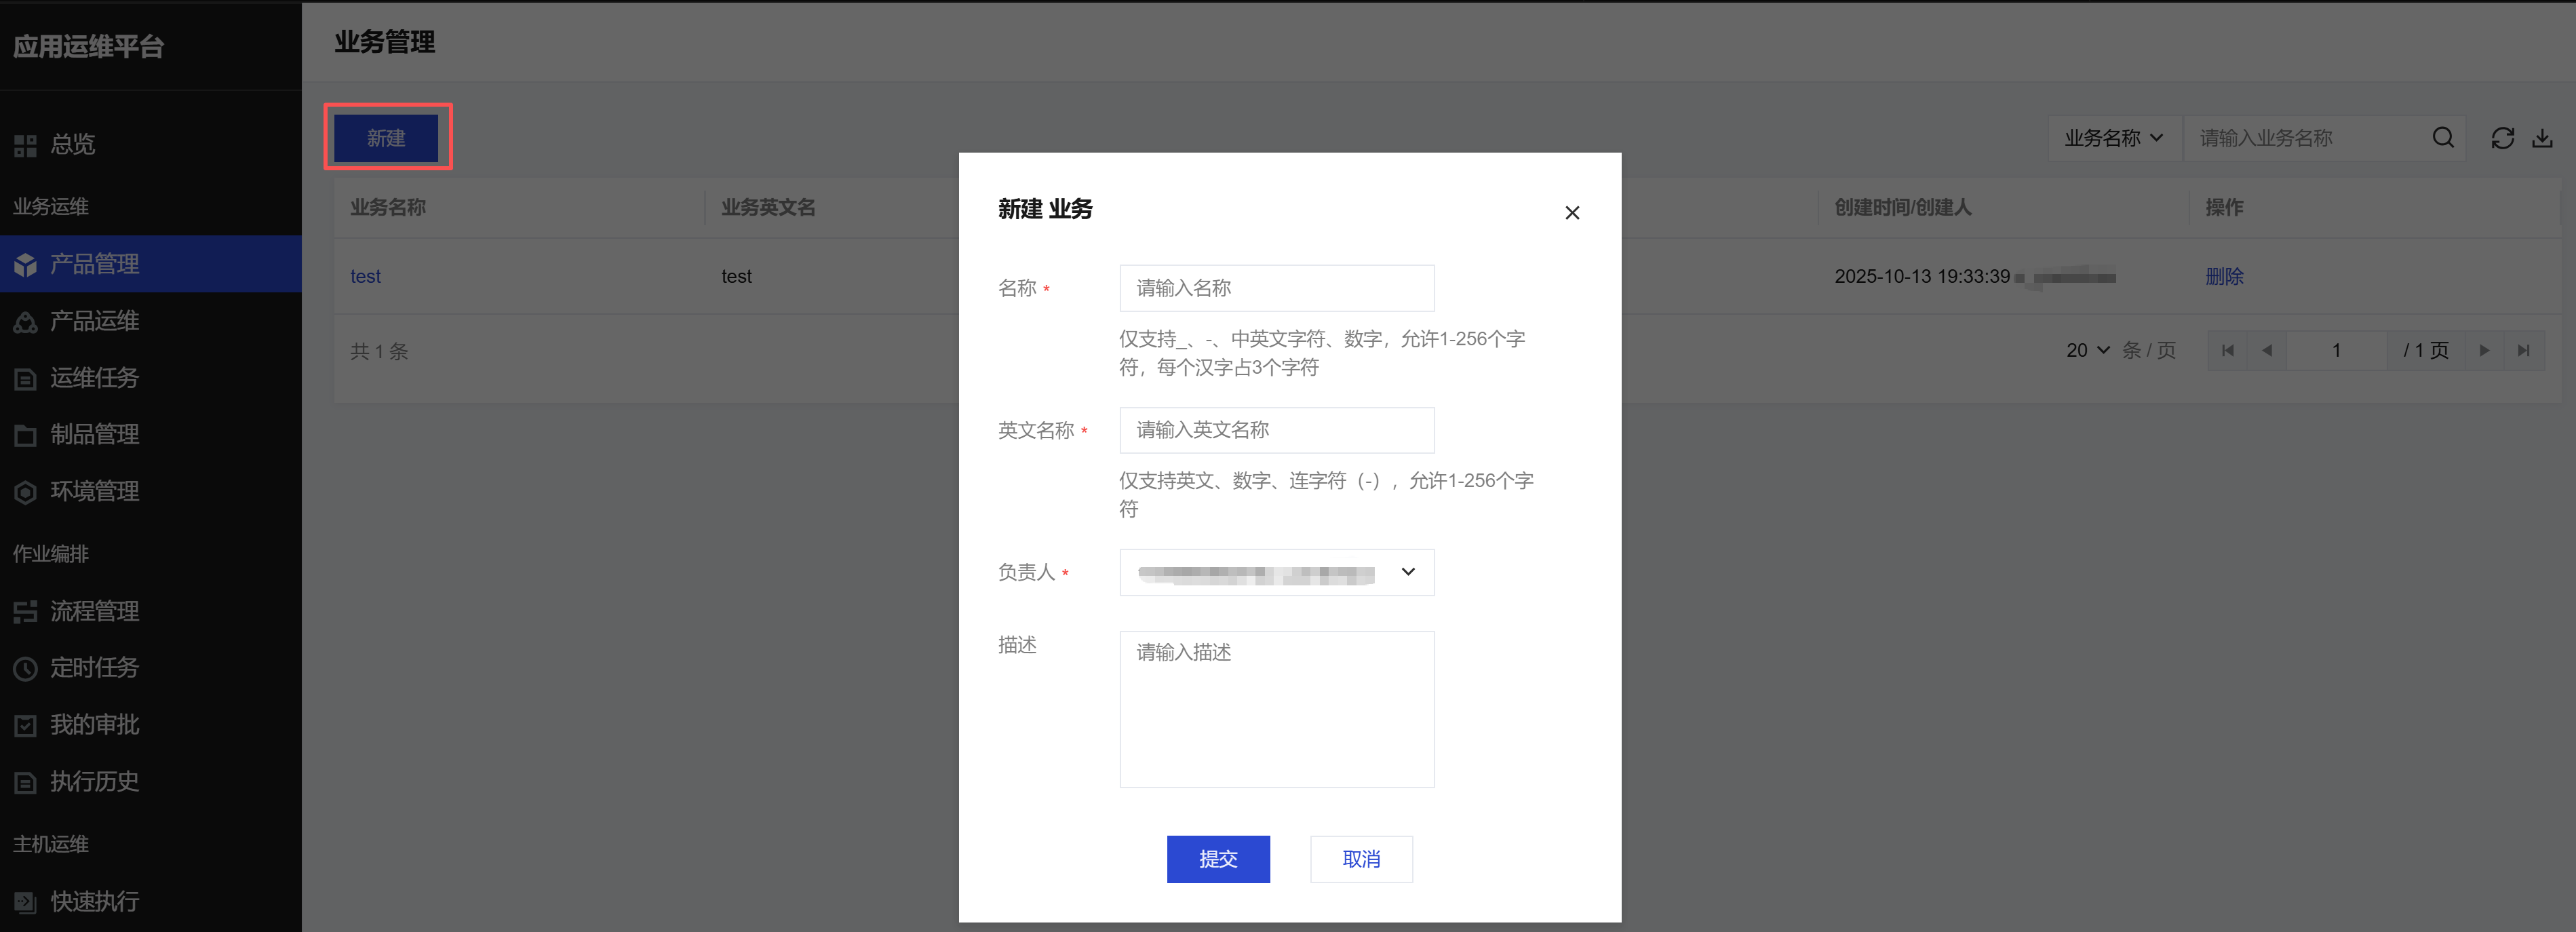The image size is (2576, 932).
Task: Click the 删除 link for test
Action: coord(2224,277)
